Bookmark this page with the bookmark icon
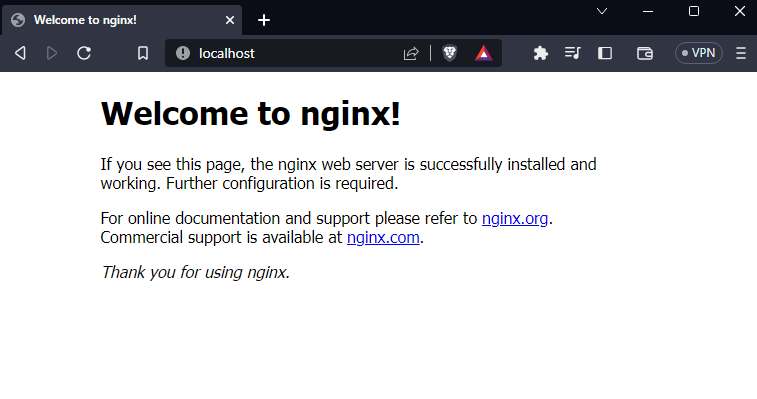Image resolution: width=757 pixels, height=399 pixels. tap(143, 53)
